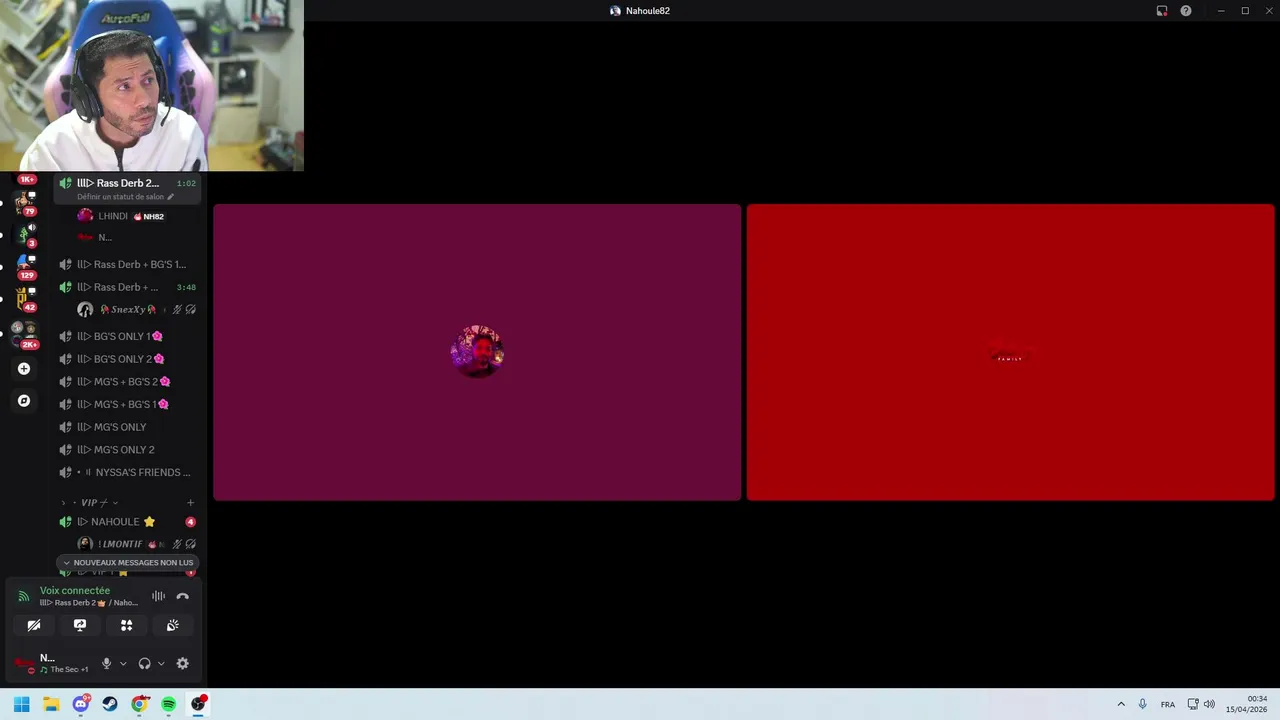Open the server with the 79 badge
1280x720 pixels.
click(24, 203)
